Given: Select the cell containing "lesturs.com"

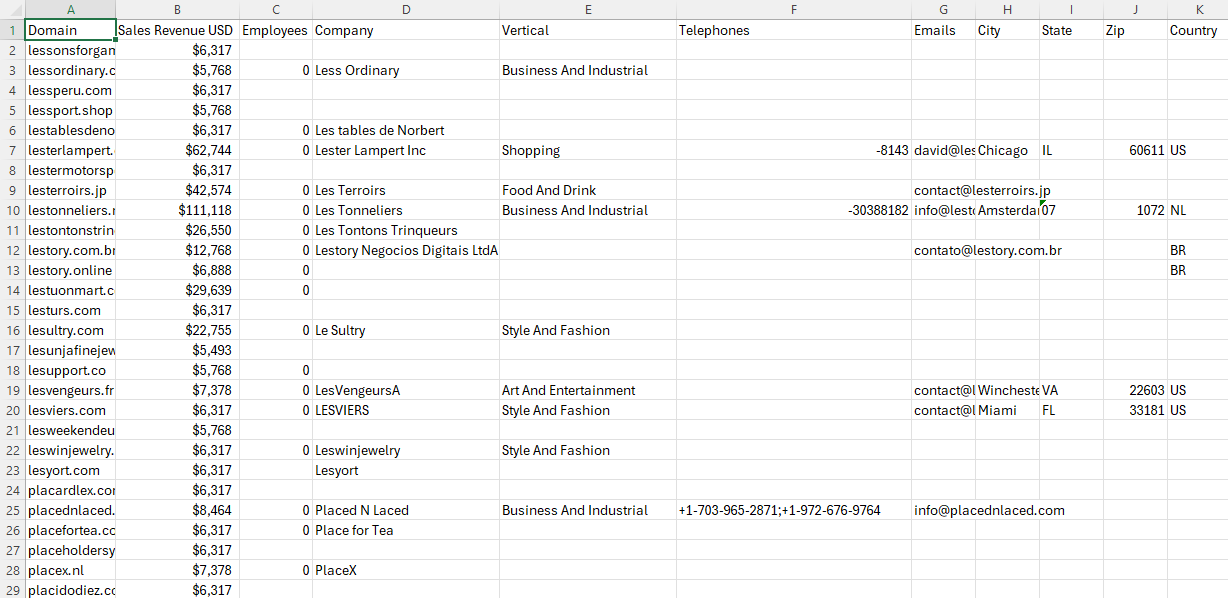Looking at the screenshot, I should pos(70,310).
